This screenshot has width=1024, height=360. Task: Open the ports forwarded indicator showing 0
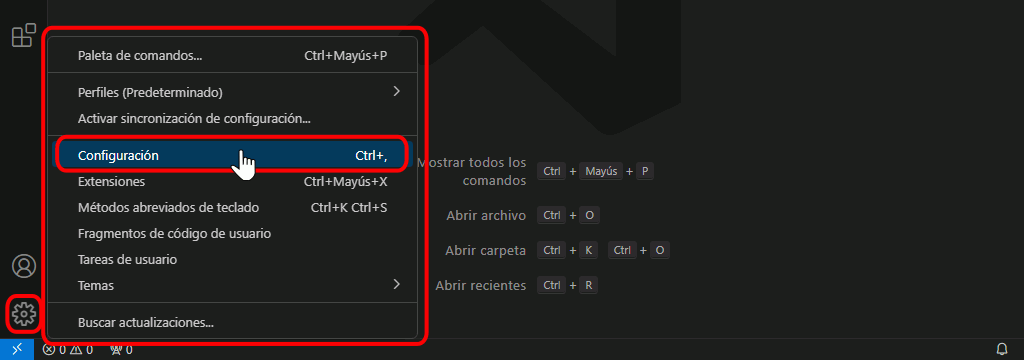(121, 350)
